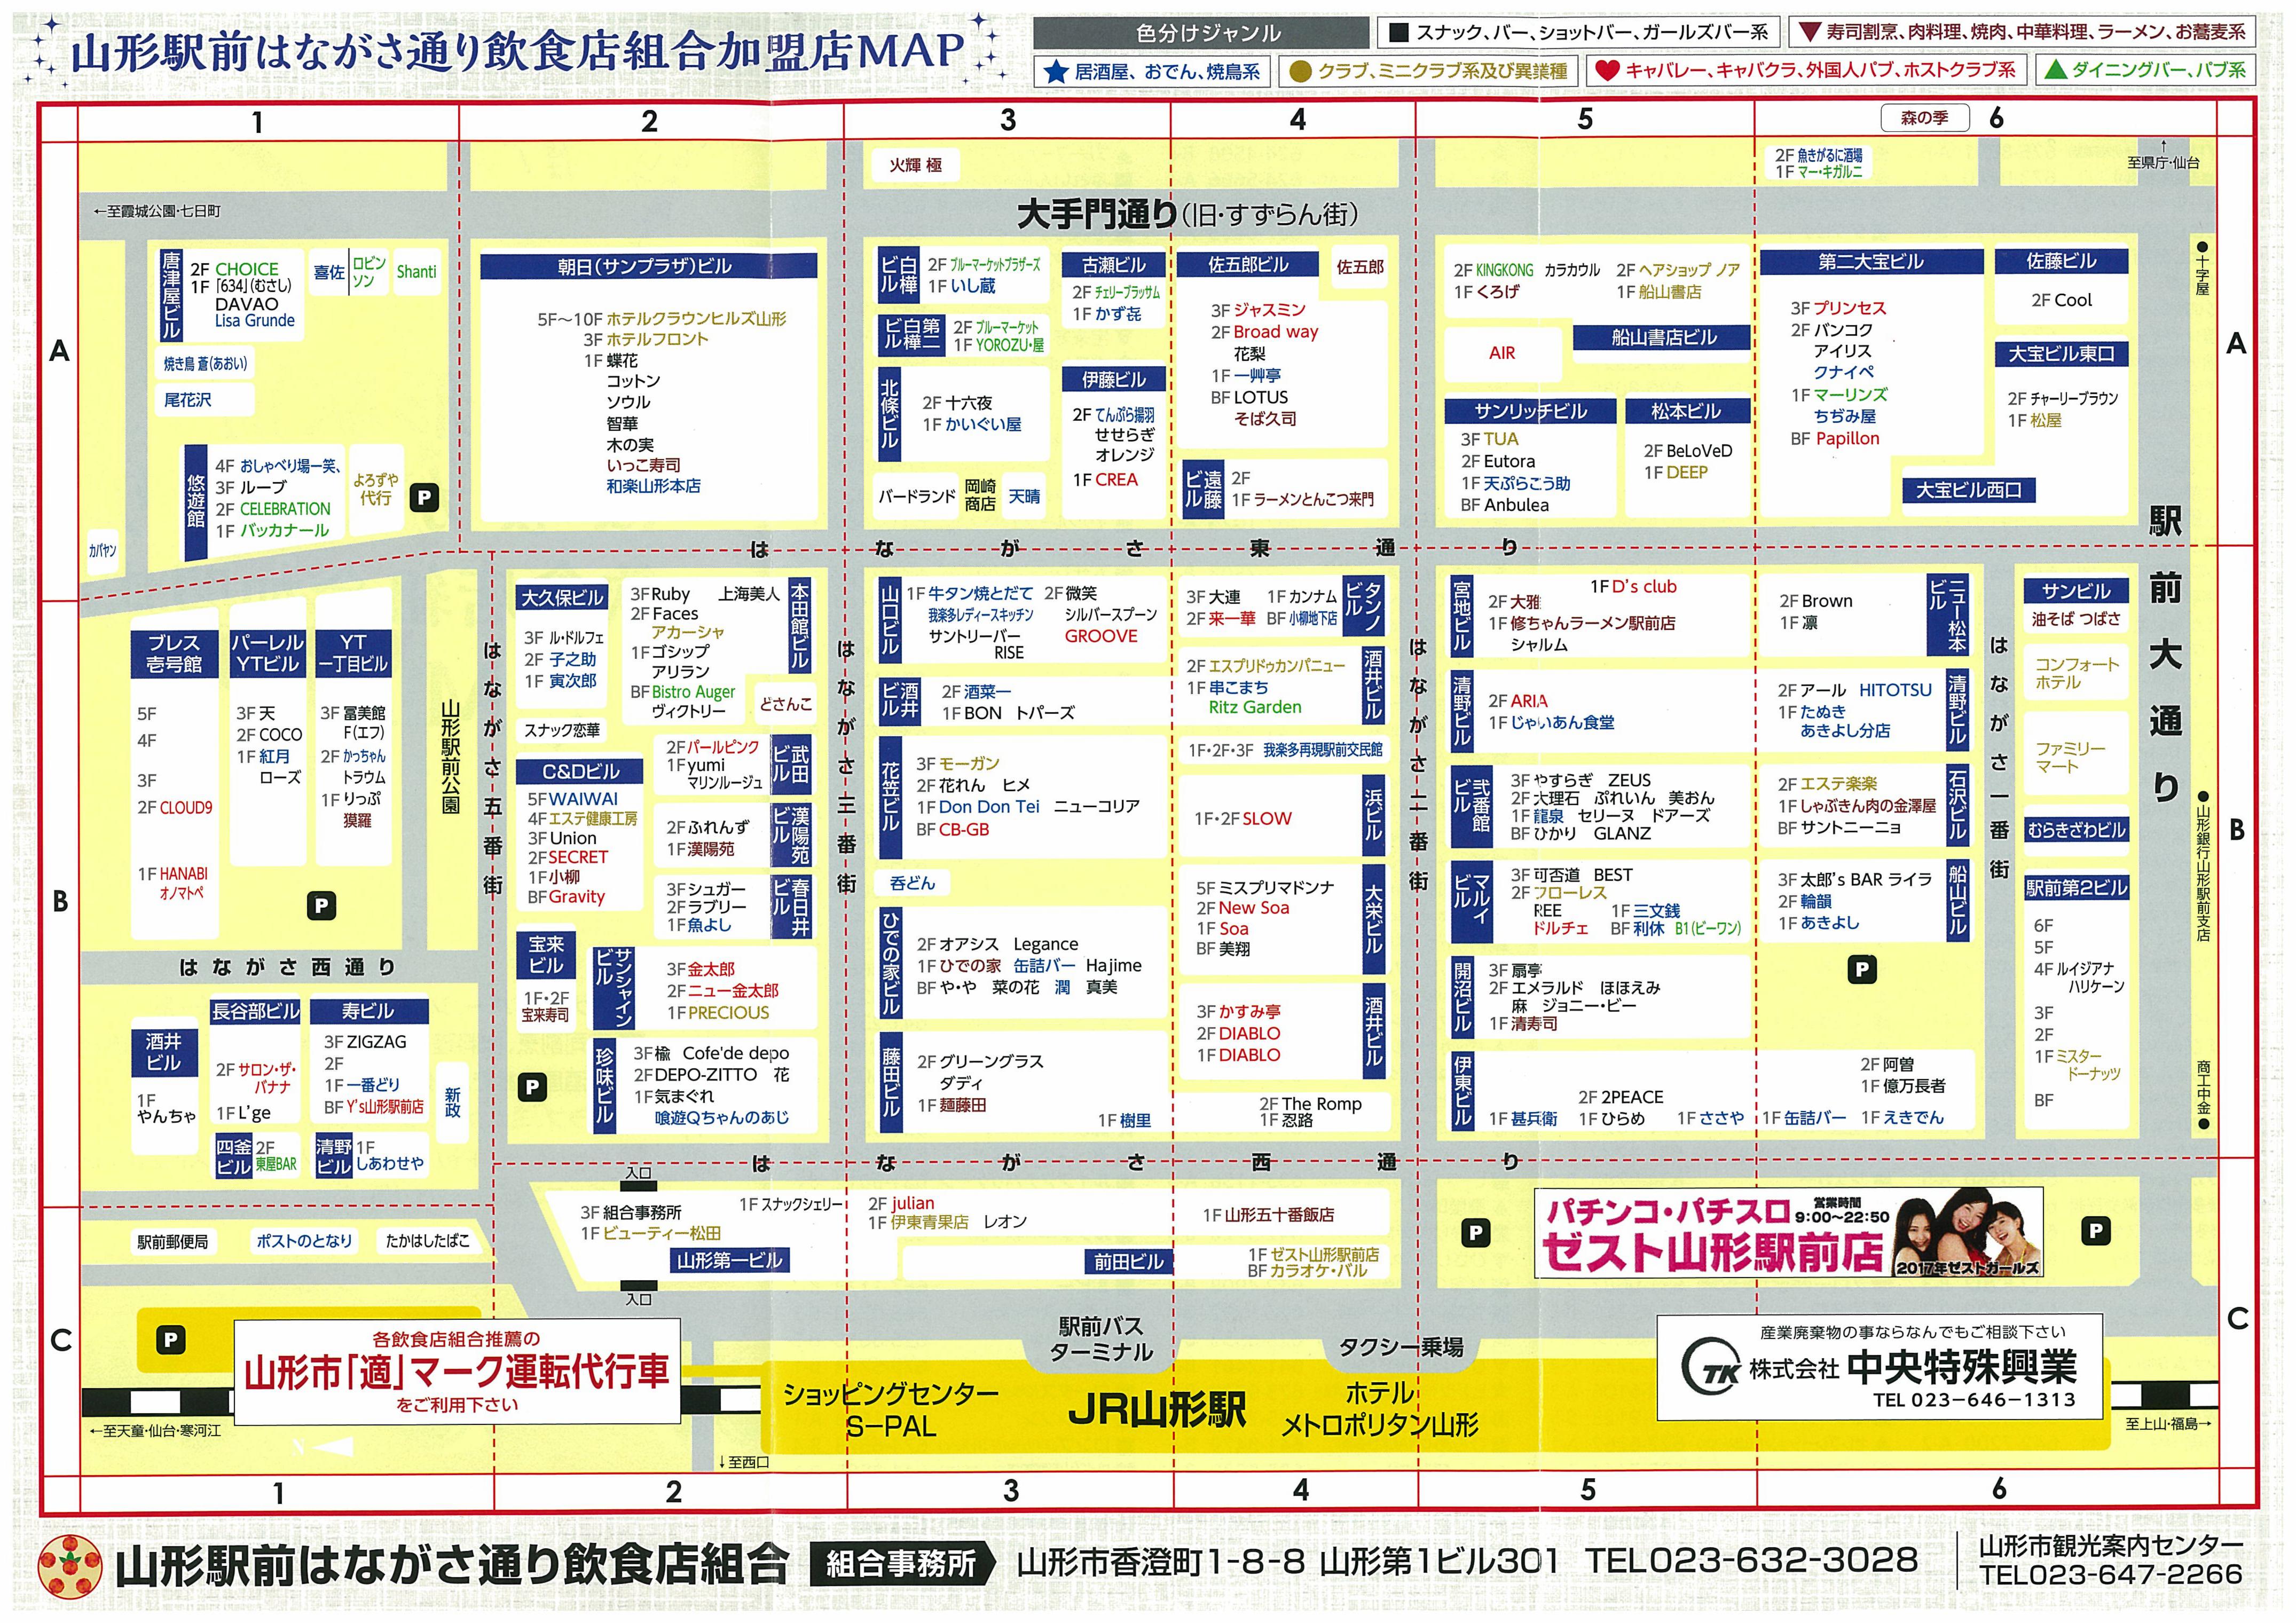Click the 森の季 label at top
Viewport: 2296px width, 1623px height.
tap(1924, 118)
